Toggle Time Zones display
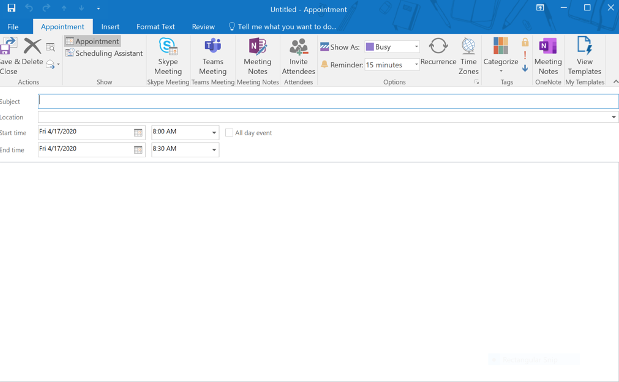Image resolution: width=619 pixels, height=382 pixels. [x=469, y=56]
